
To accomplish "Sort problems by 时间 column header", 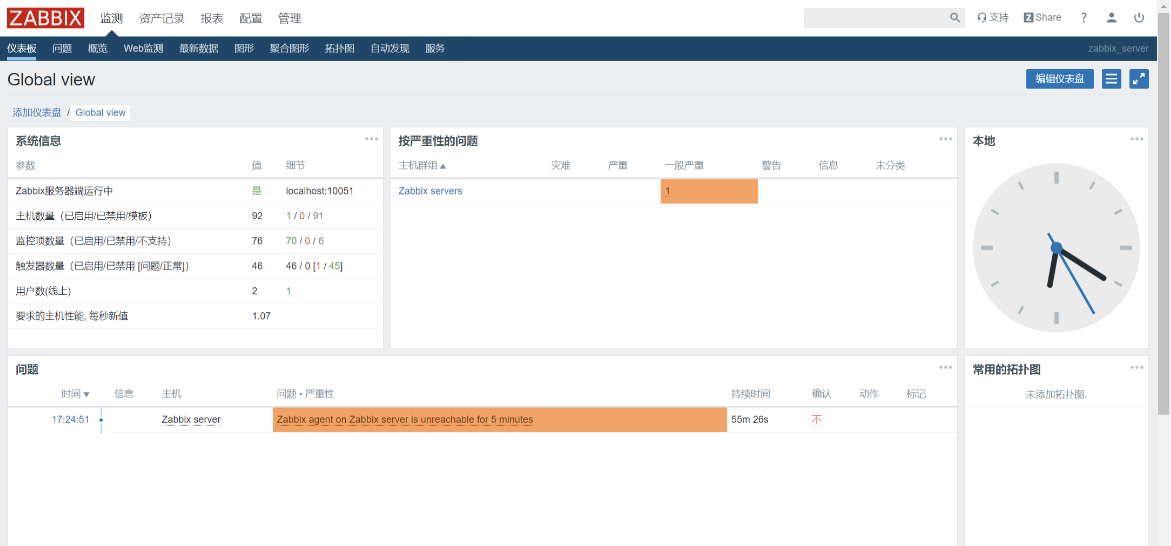I will coord(75,394).
